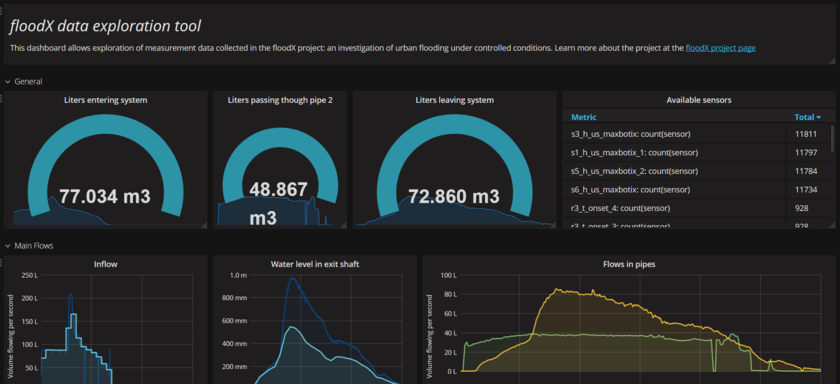Open the Liters entering system panel title menu

(106, 100)
